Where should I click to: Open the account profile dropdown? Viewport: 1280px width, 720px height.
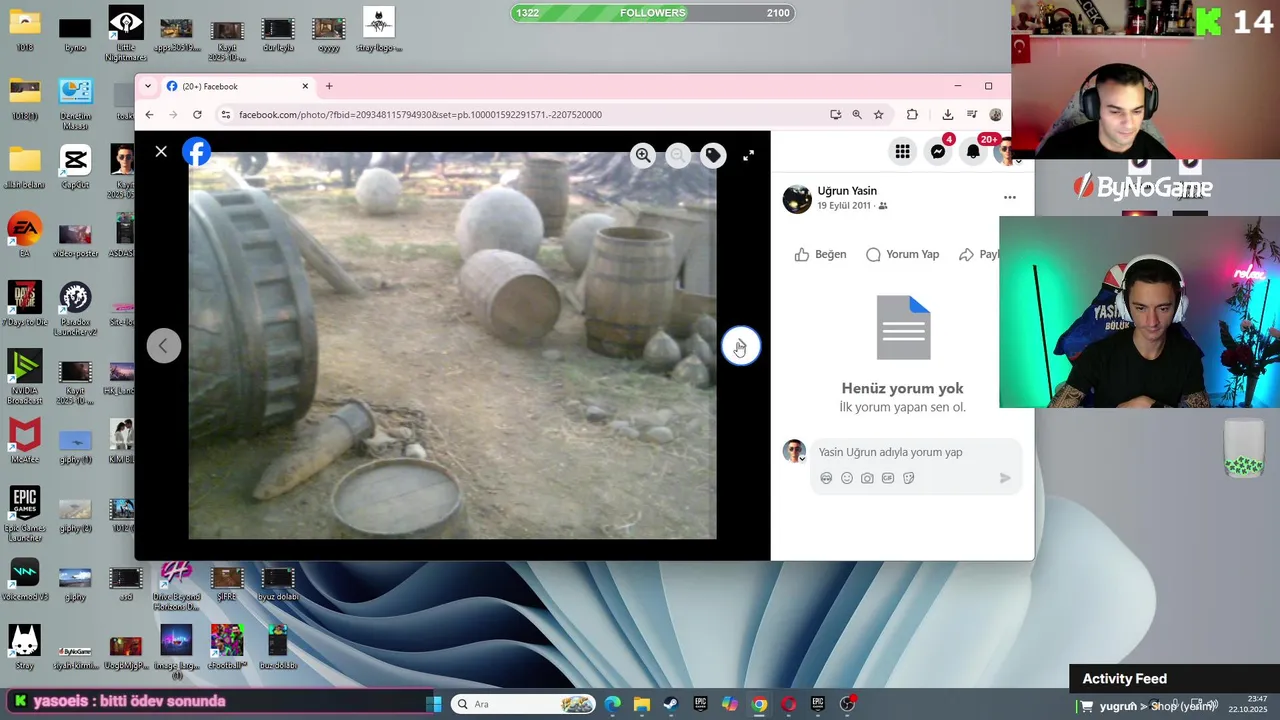tap(1006, 151)
